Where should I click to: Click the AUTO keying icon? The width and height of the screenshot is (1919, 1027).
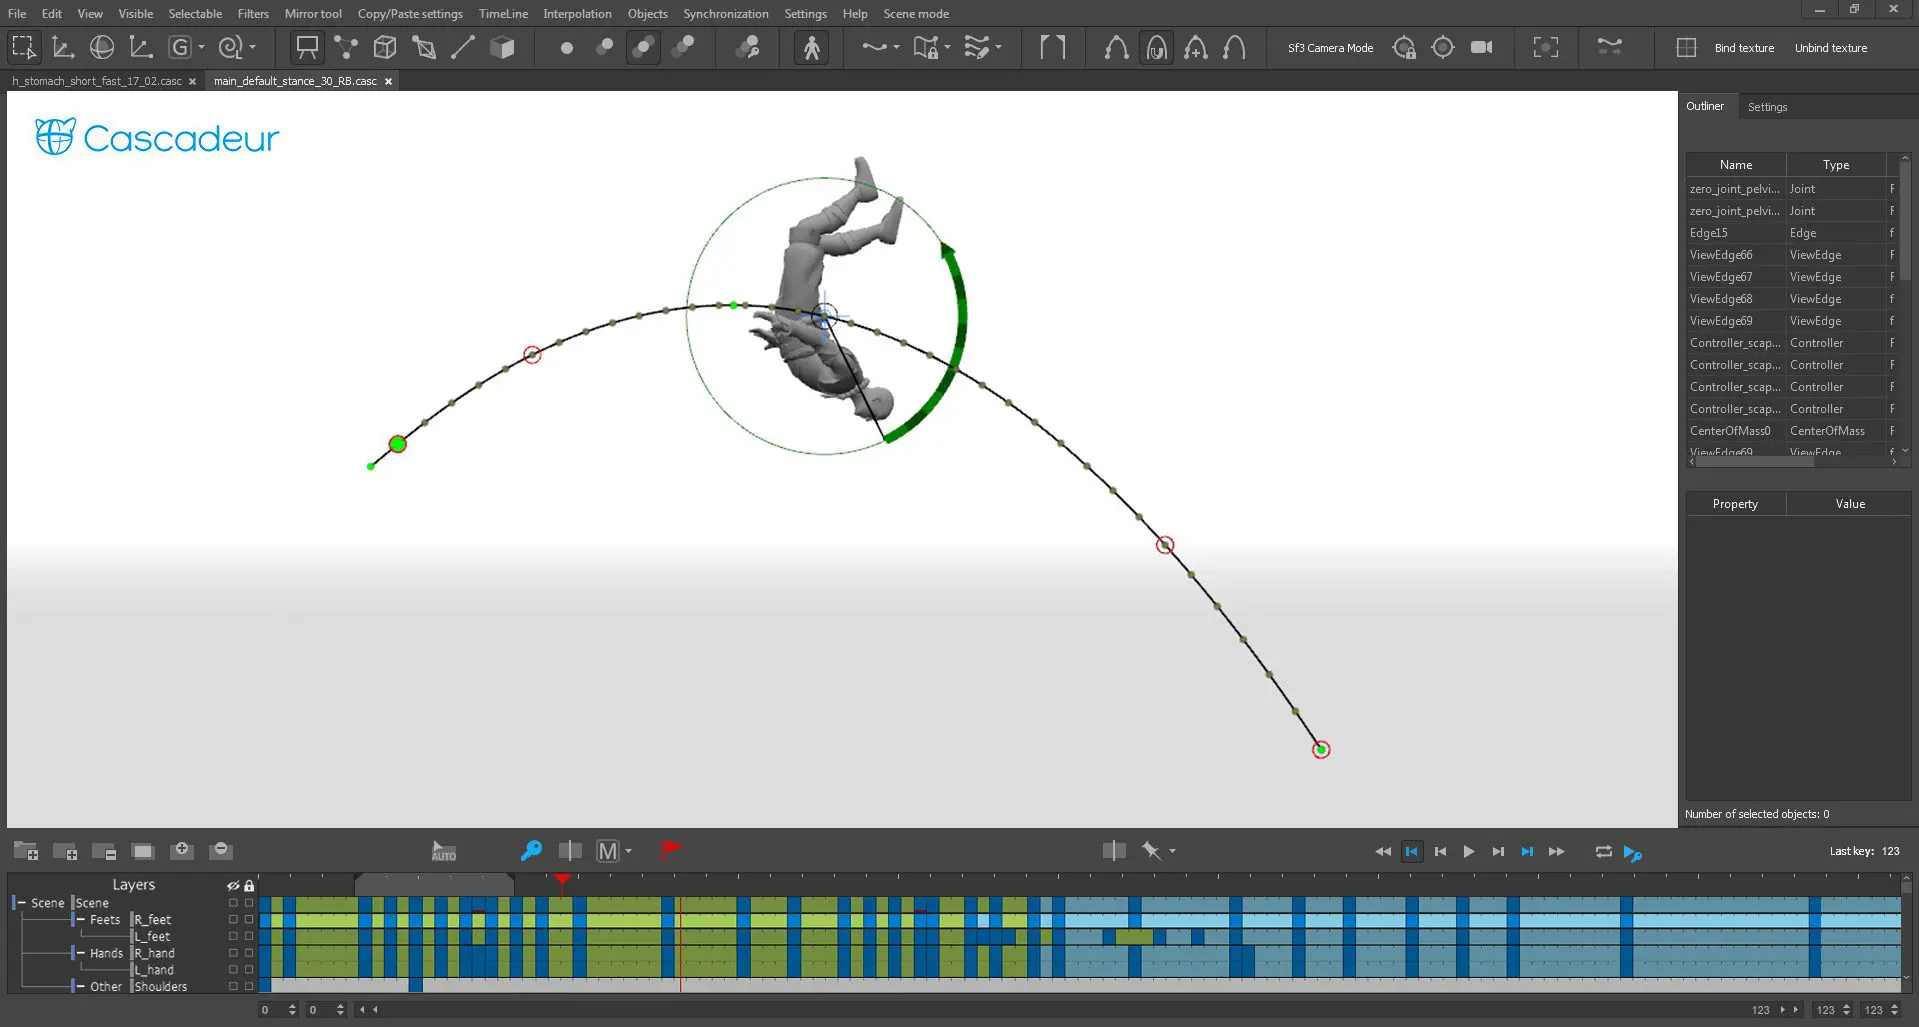[443, 851]
